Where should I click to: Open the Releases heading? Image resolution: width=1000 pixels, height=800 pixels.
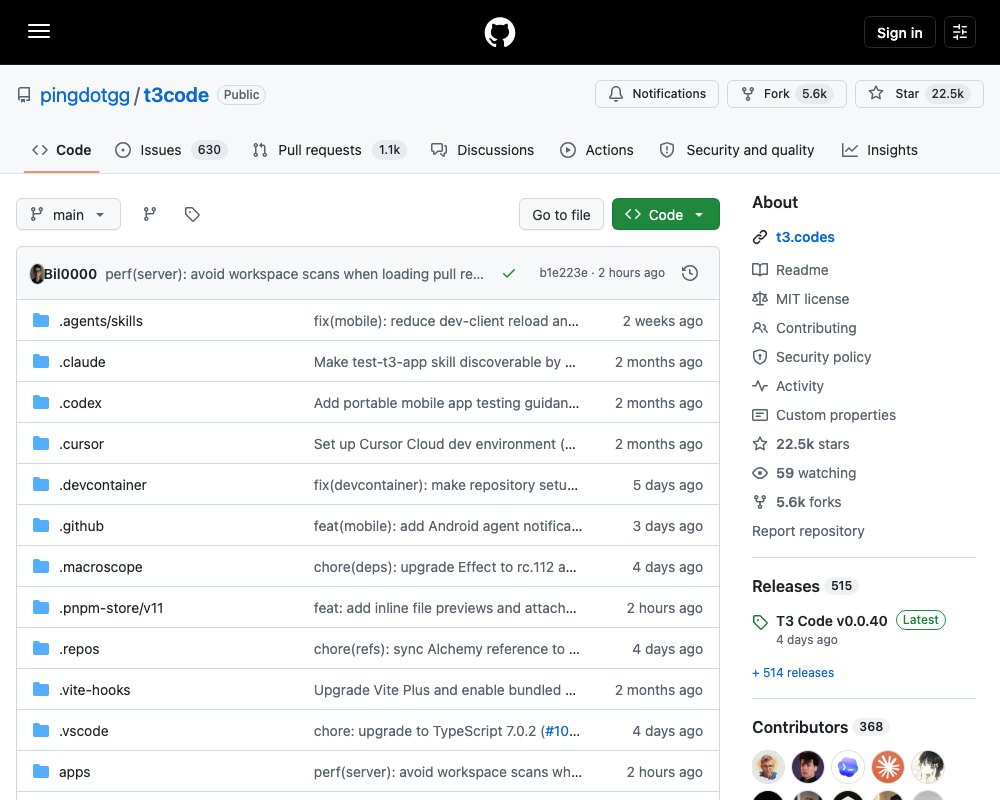tap(786, 586)
